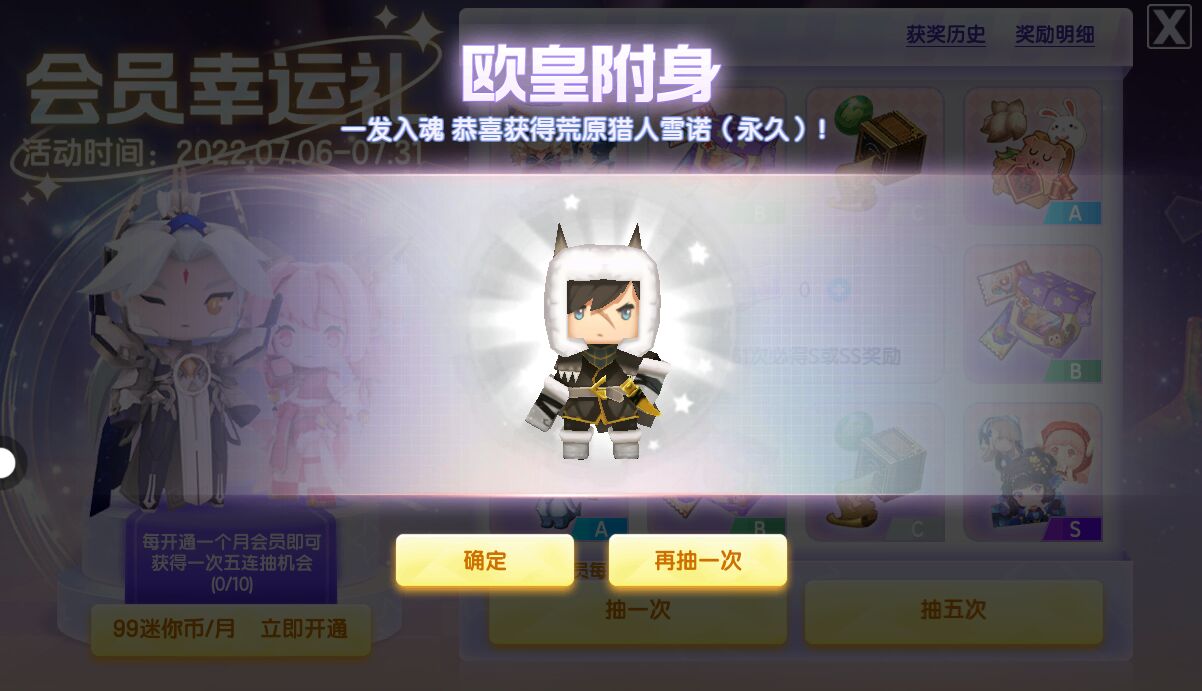
Task: Select the rabbit and bear A-tier prize
Action: [1033, 156]
